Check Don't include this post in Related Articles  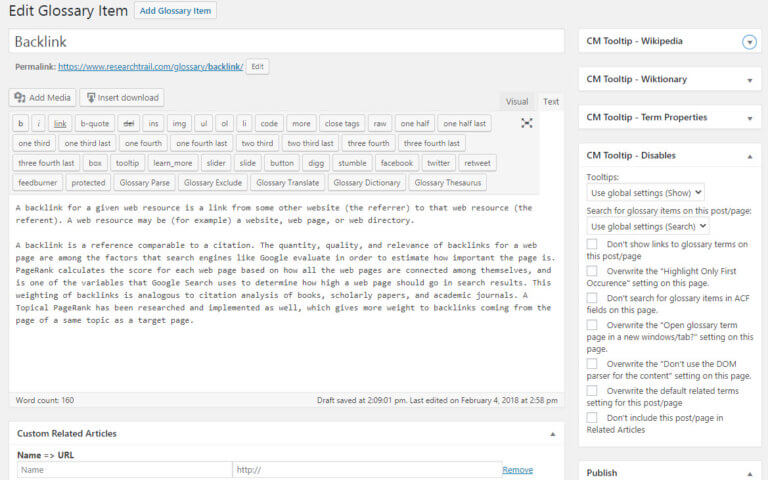click(x=592, y=417)
